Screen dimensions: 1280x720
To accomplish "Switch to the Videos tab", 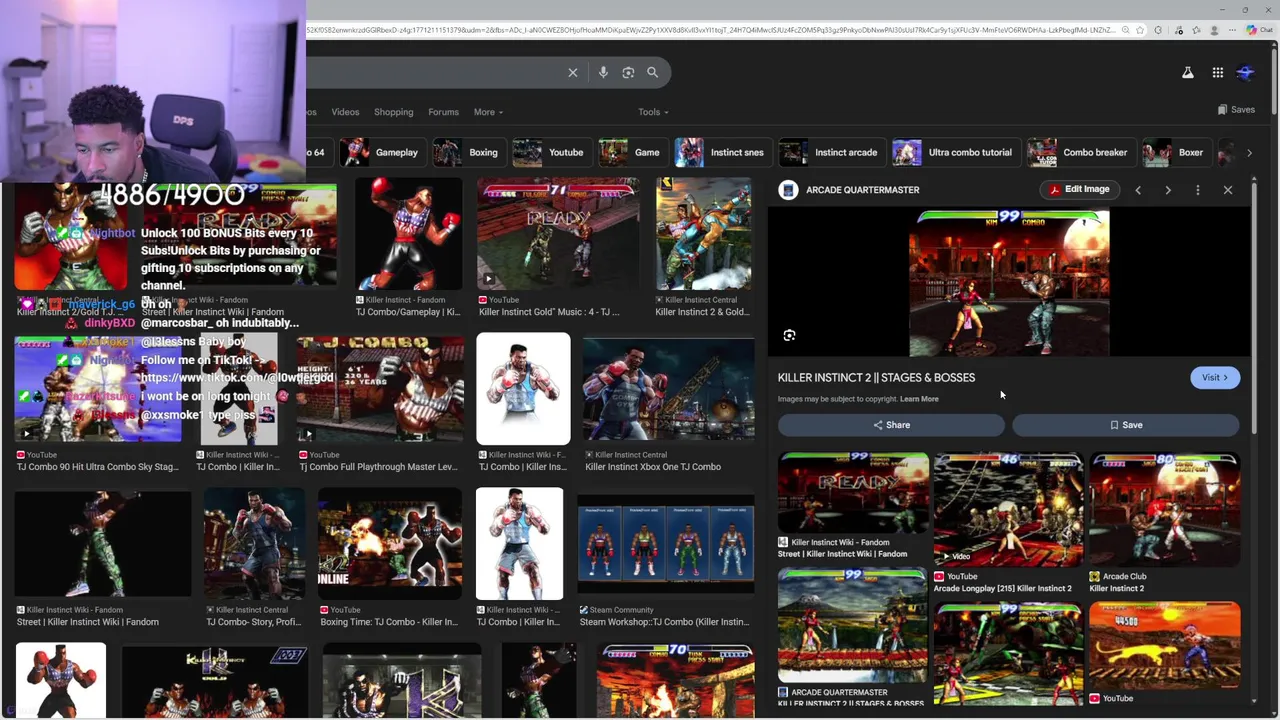I will tap(345, 112).
